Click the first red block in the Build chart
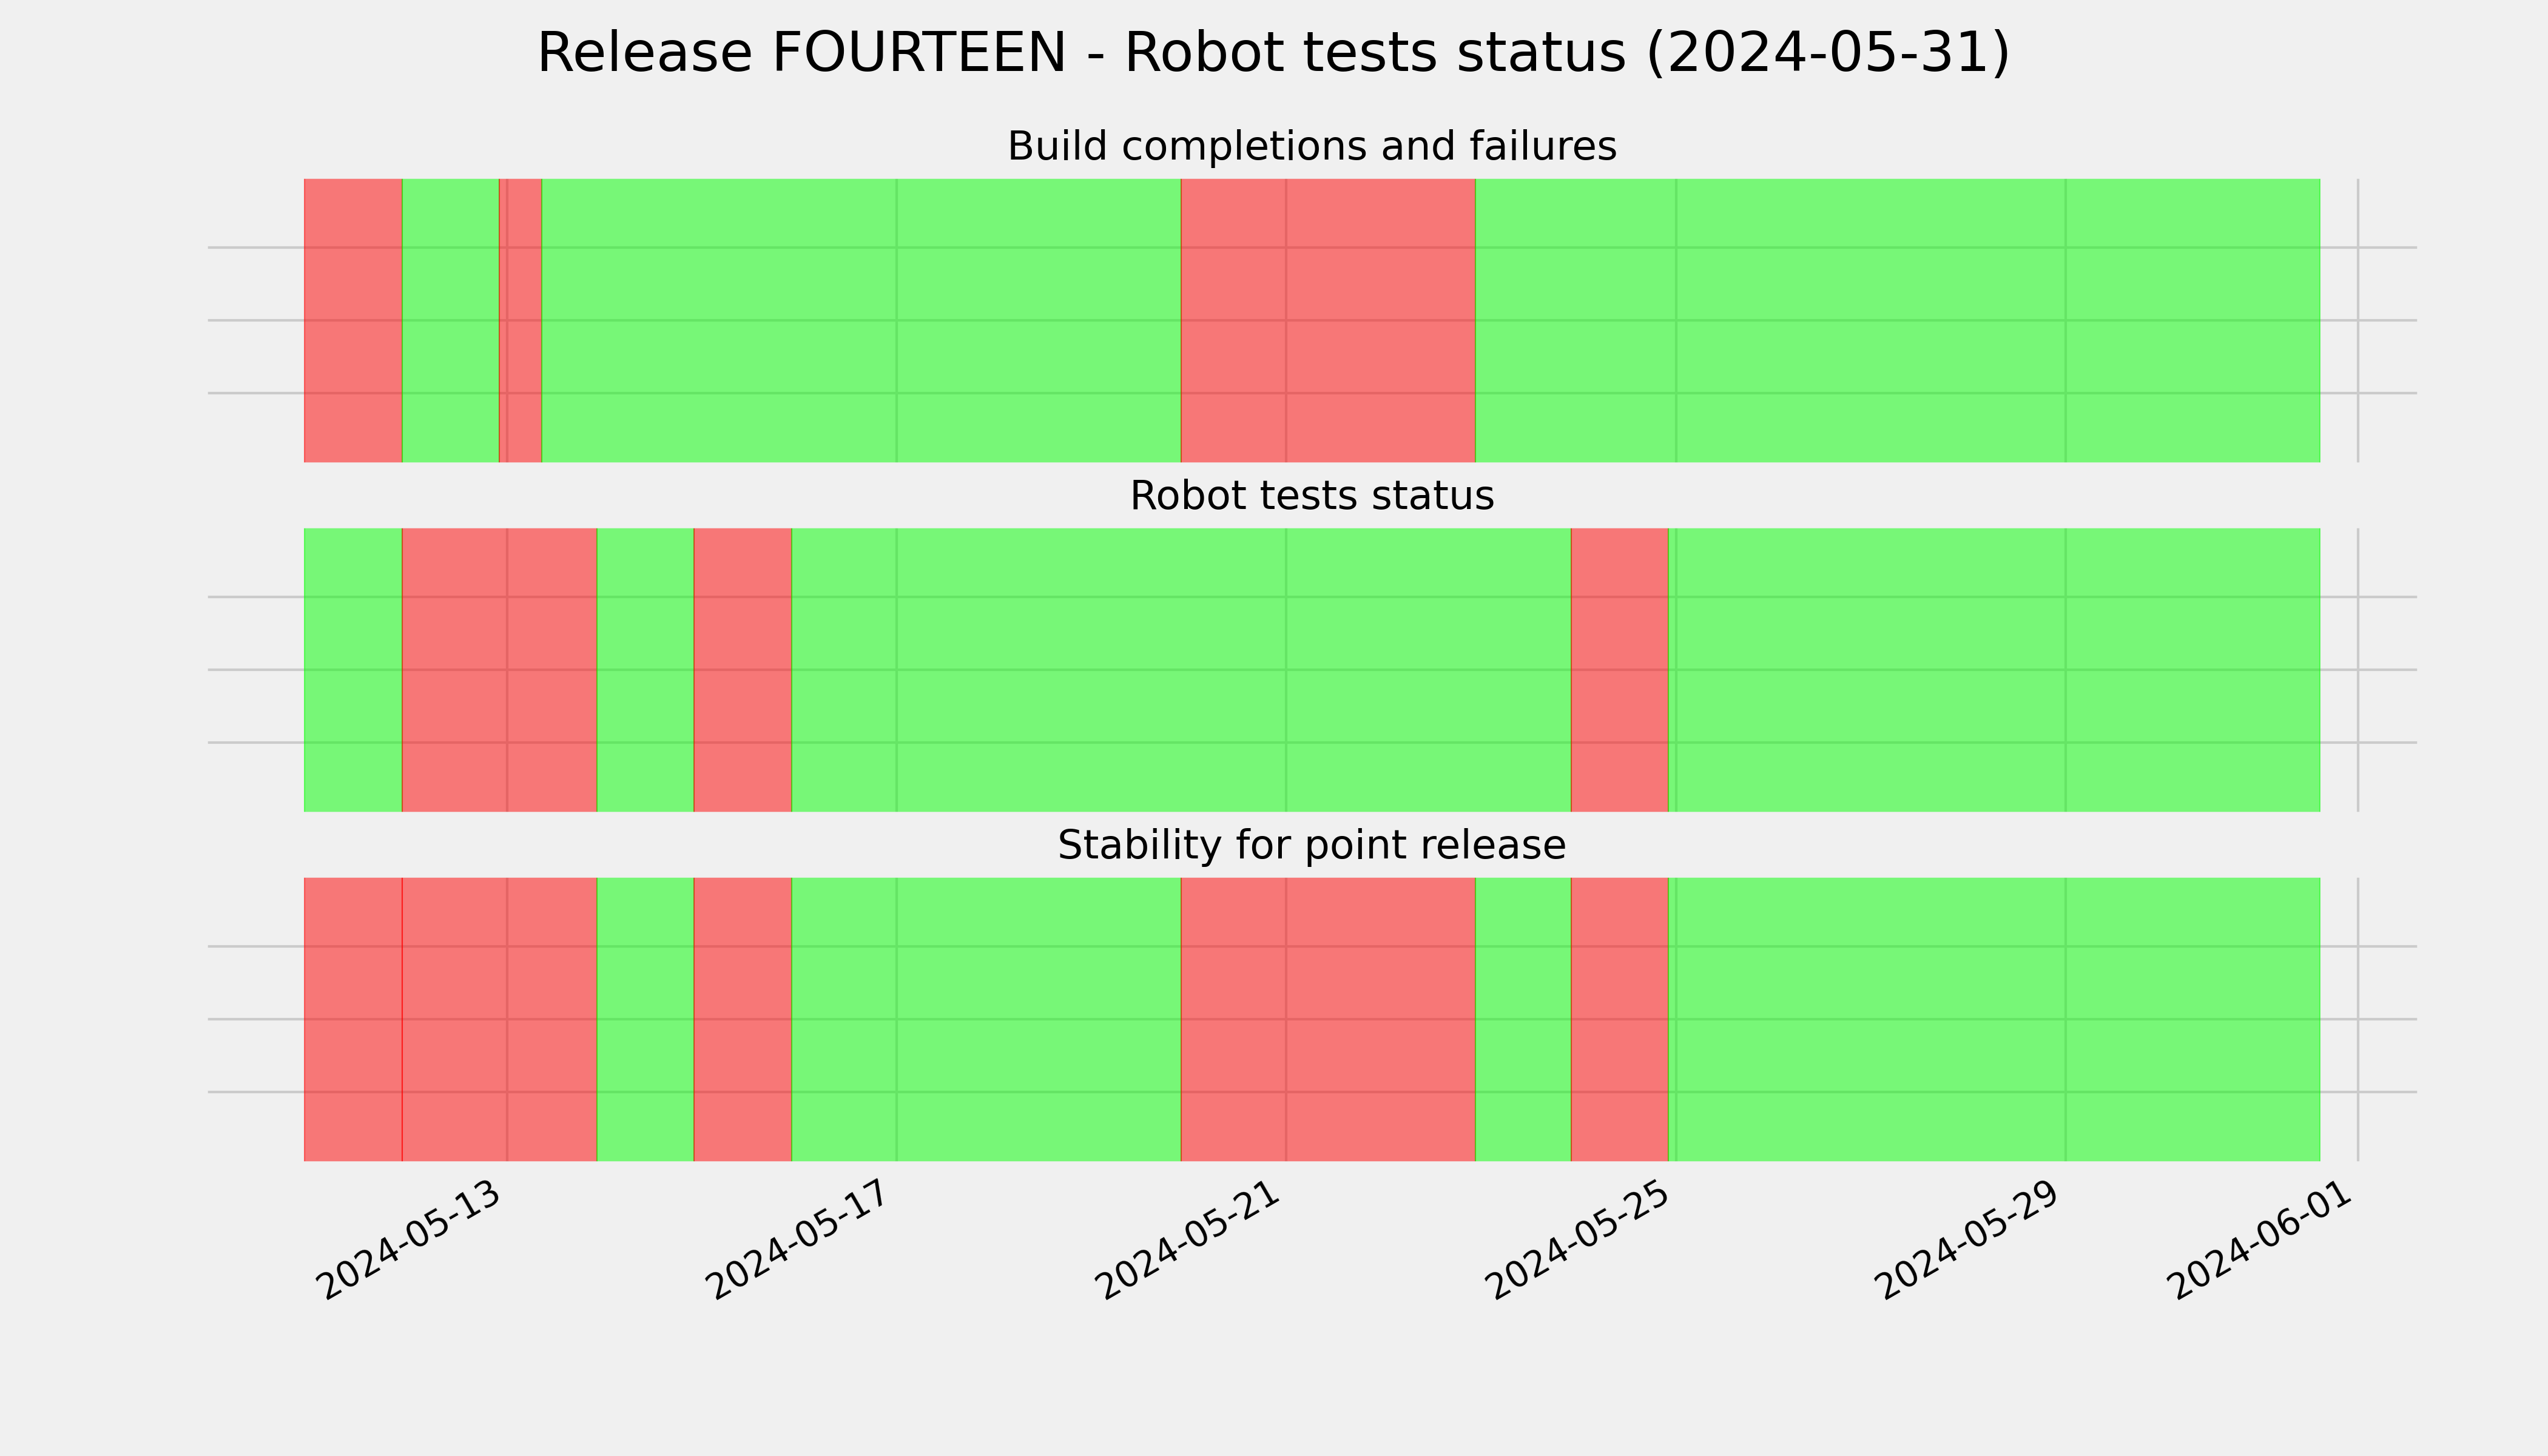The height and width of the screenshot is (1456, 2548). [x=353, y=320]
